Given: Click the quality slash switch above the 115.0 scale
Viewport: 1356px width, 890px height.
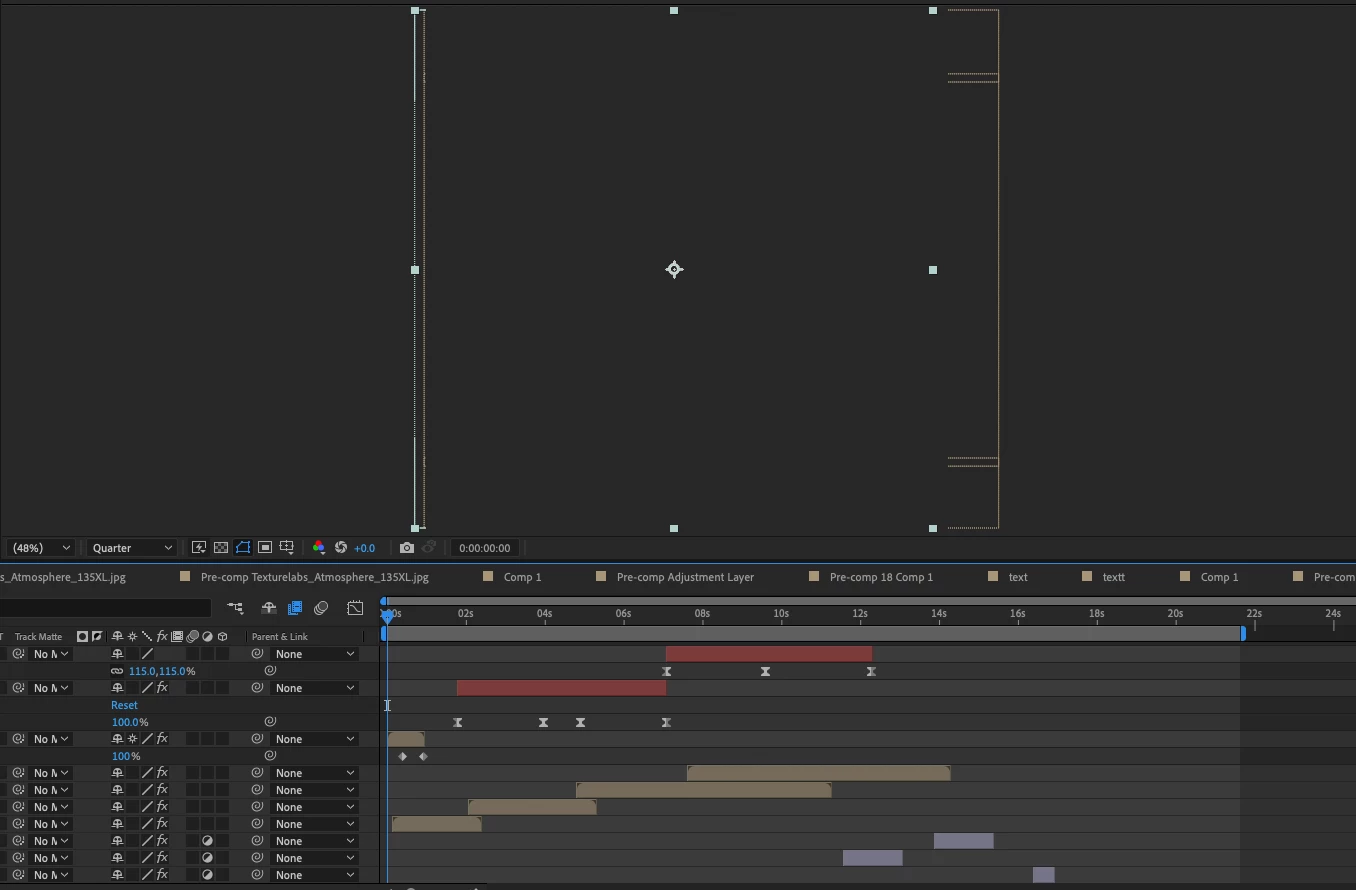Looking at the screenshot, I should point(147,654).
